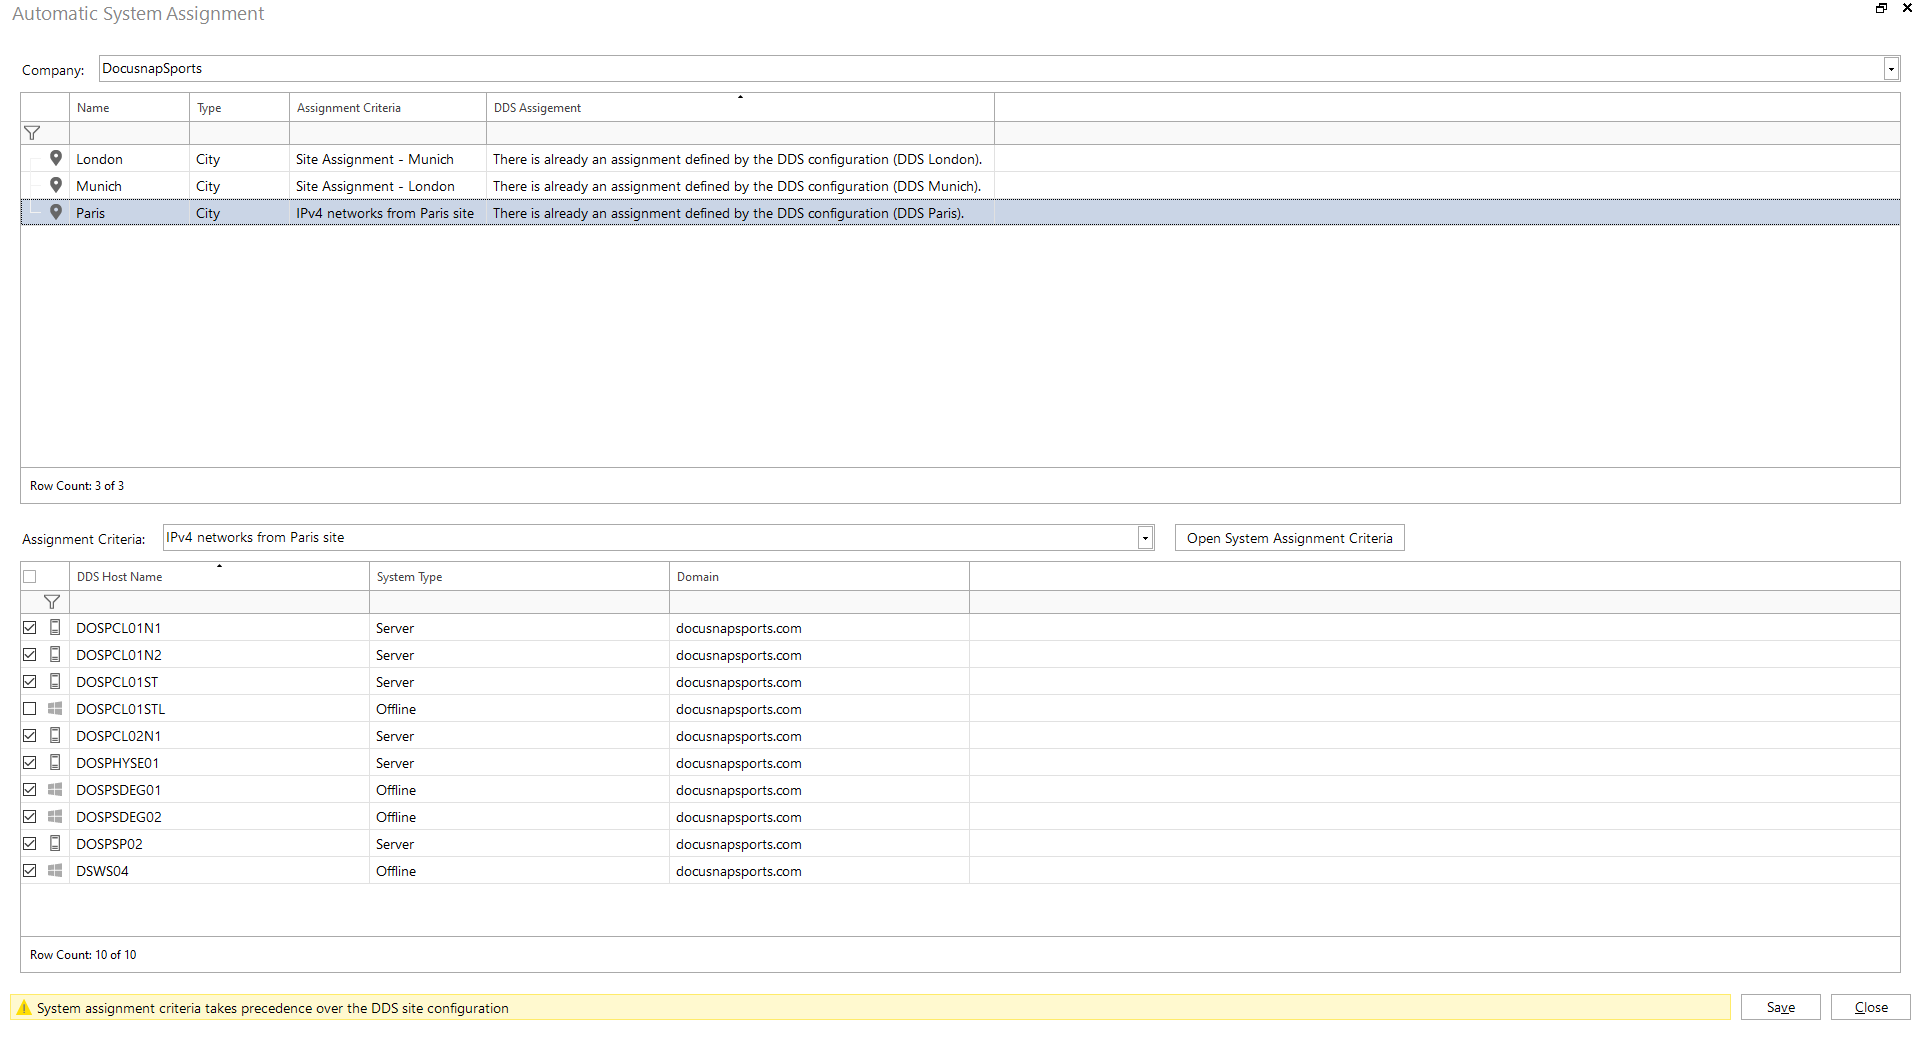Click the filter funnel icon in the DDS host table

point(52,602)
